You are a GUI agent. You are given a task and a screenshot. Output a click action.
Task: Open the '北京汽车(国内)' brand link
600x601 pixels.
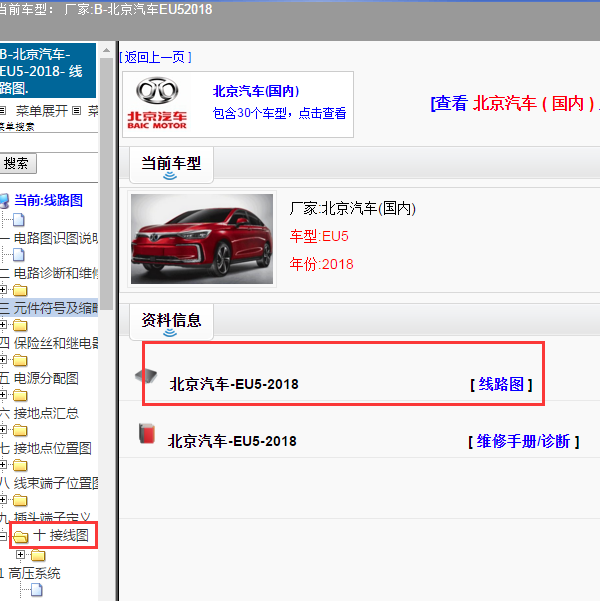coord(256,91)
